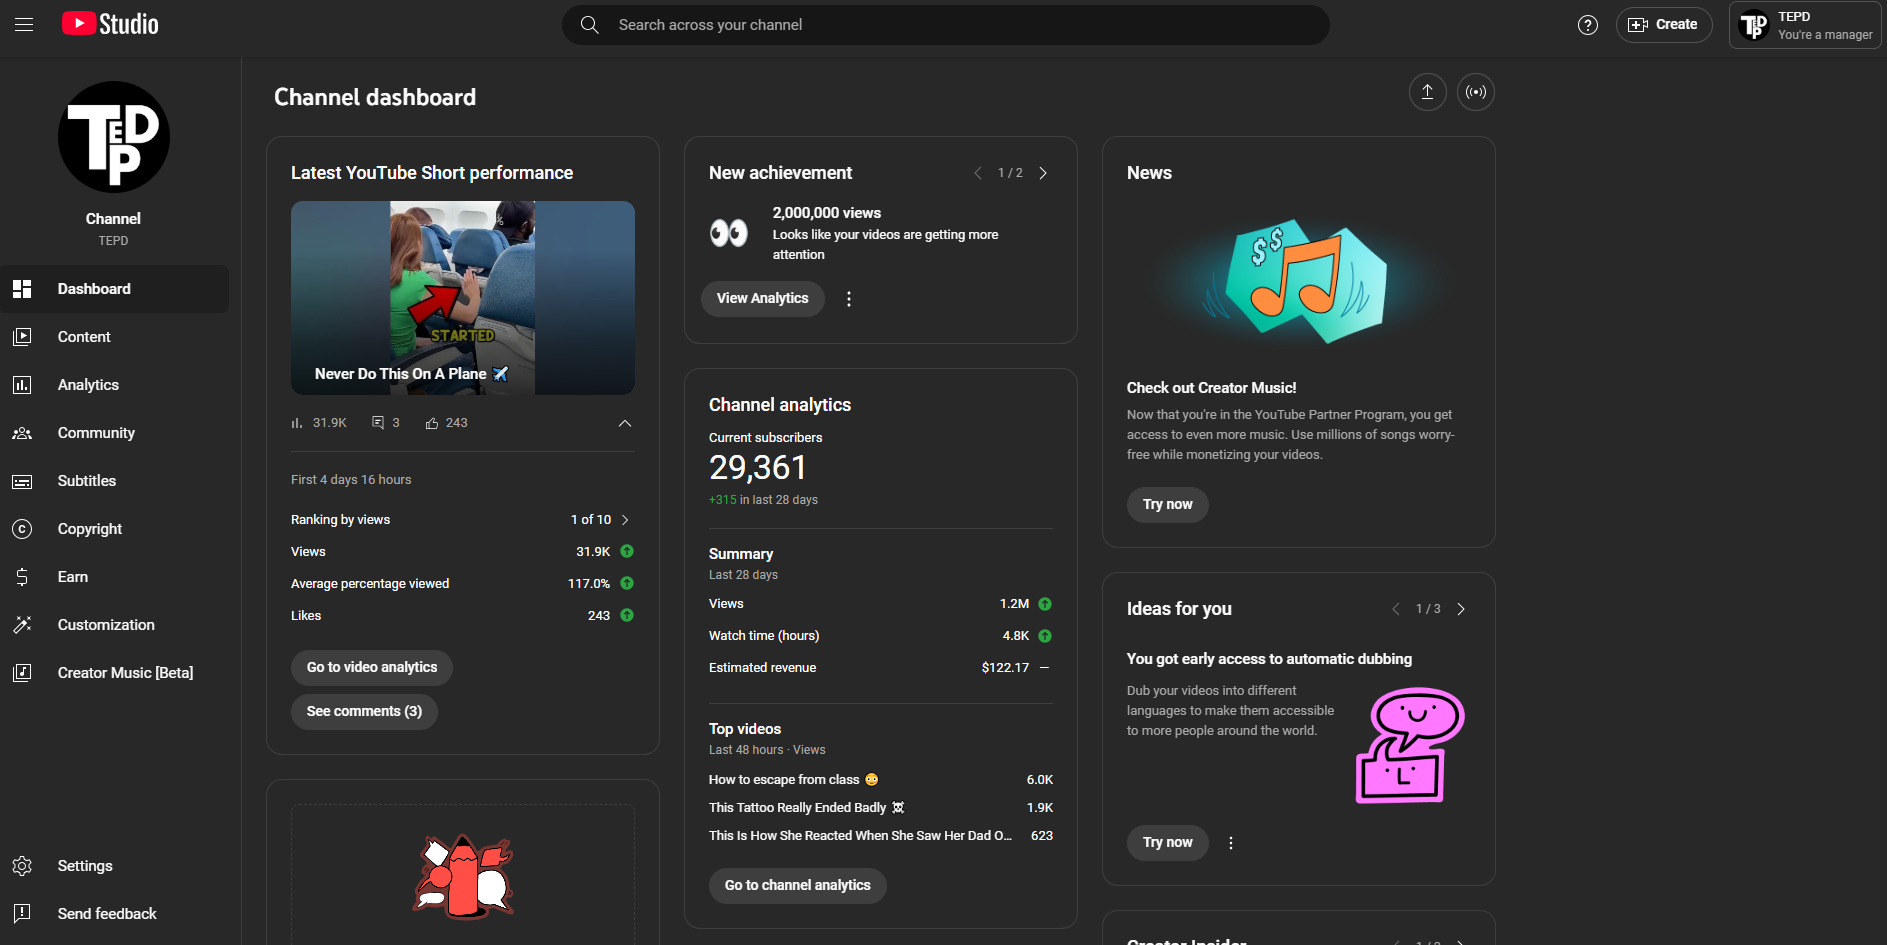Click the Send feedback exclamation icon
The image size is (1887, 945).
22,914
